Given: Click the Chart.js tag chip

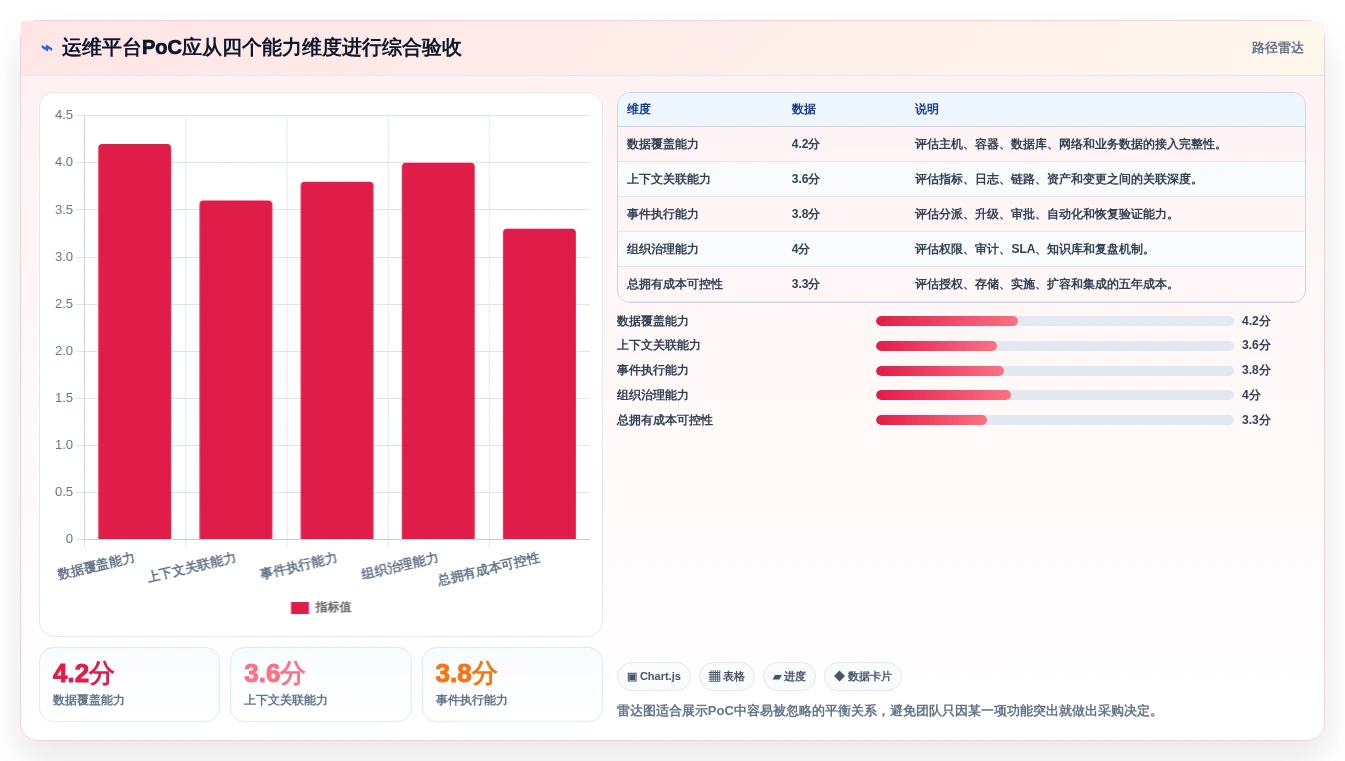Looking at the screenshot, I should (654, 677).
